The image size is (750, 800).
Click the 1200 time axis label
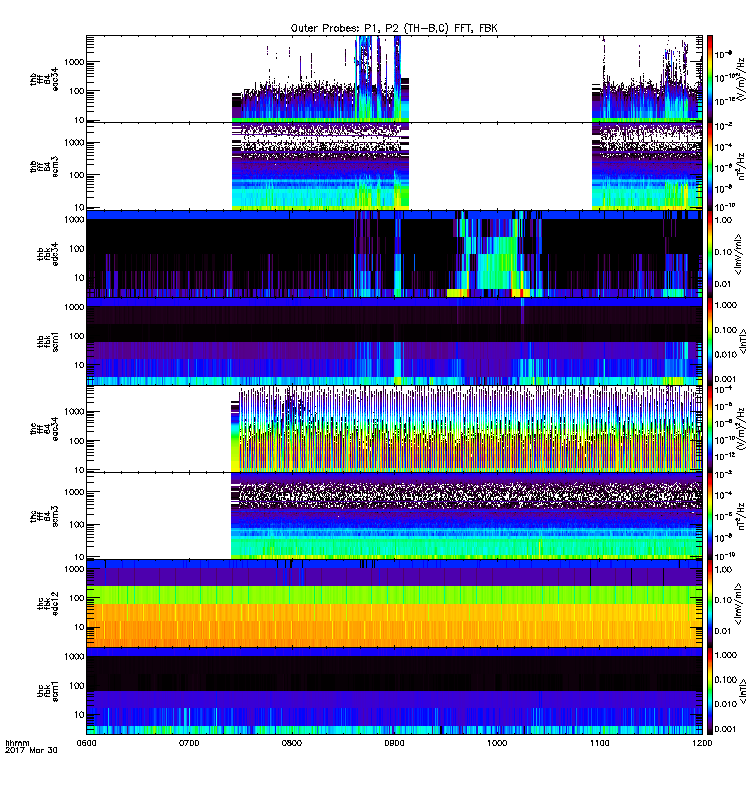coord(702,743)
